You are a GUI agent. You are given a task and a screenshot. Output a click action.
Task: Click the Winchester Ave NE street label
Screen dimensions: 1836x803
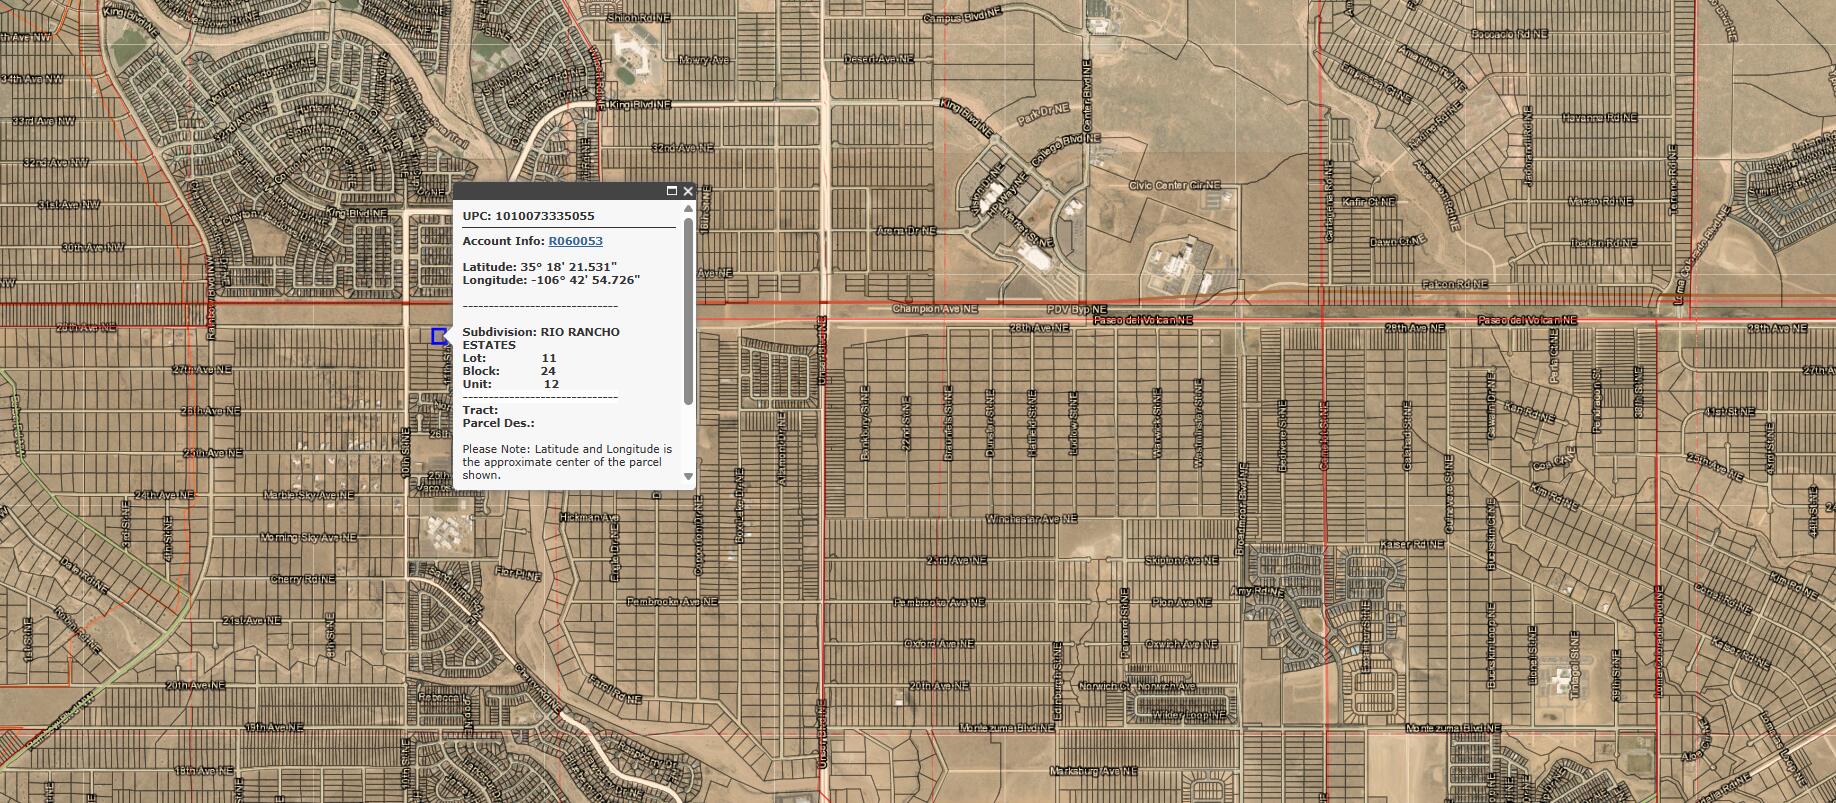pyautogui.click(x=1031, y=519)
